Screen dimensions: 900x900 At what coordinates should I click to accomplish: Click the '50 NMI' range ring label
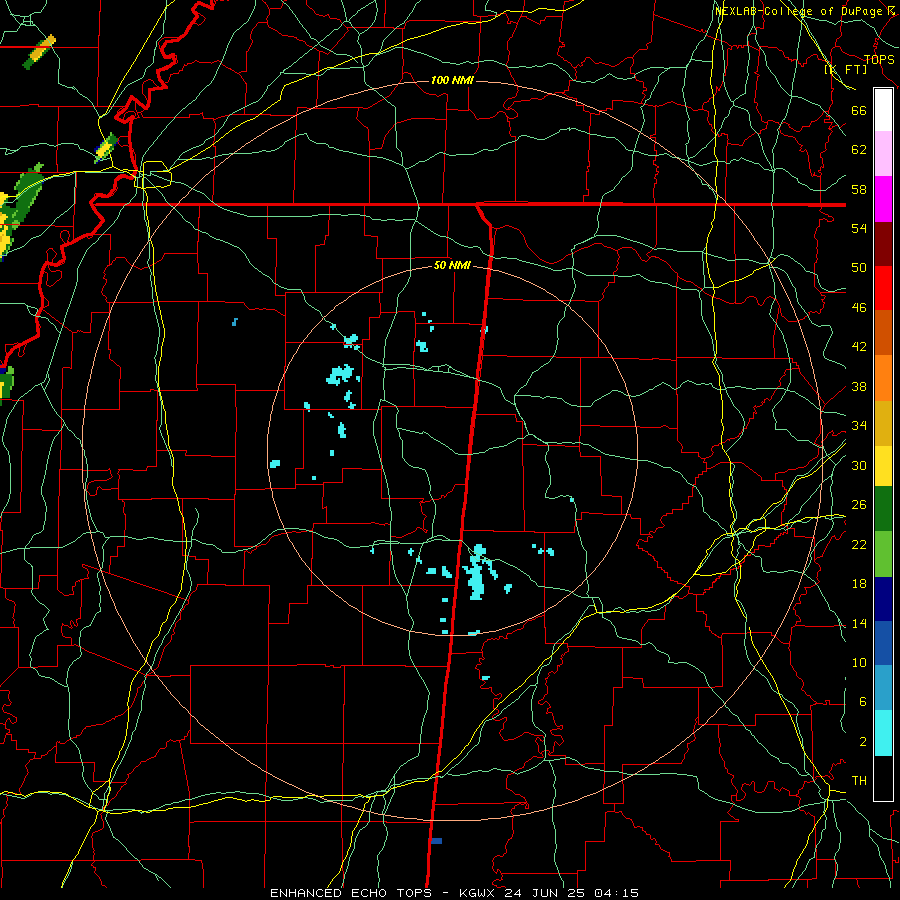(x=452, y=265)
